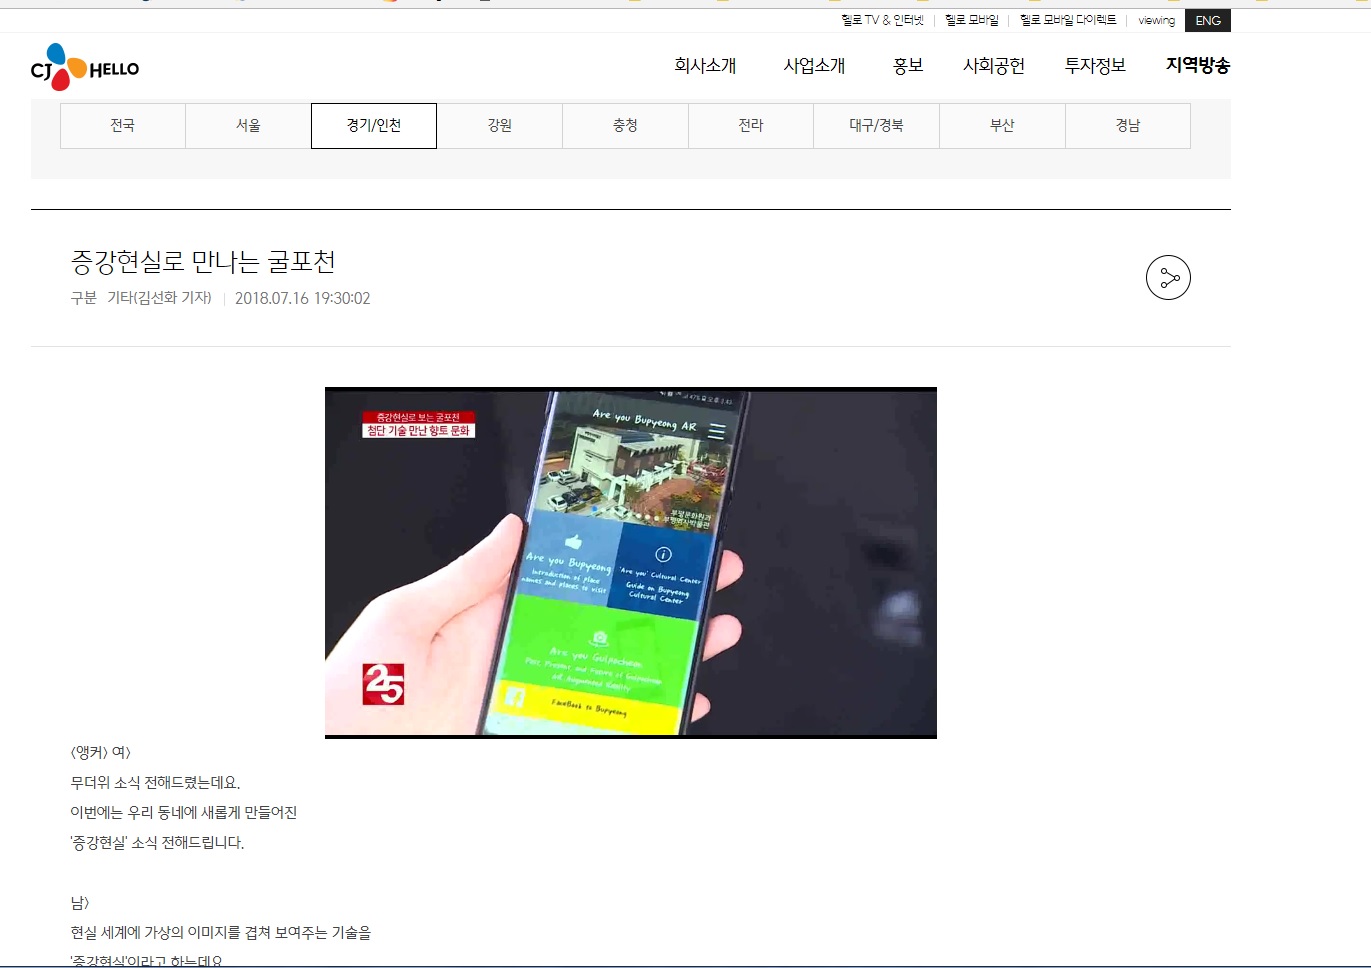Click the article title 증강현실로 만나는 굴포천
The image size is (1371, 968).
tap(203, 262)
